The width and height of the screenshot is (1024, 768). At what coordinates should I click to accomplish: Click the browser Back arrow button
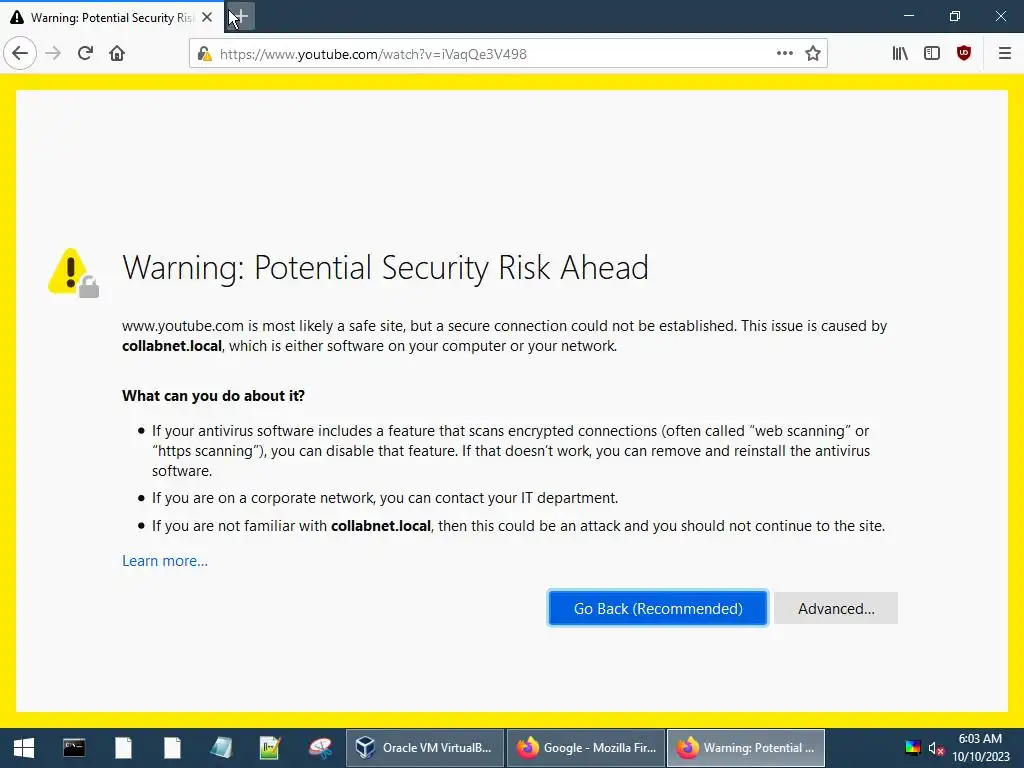click(x=20, y=54)
